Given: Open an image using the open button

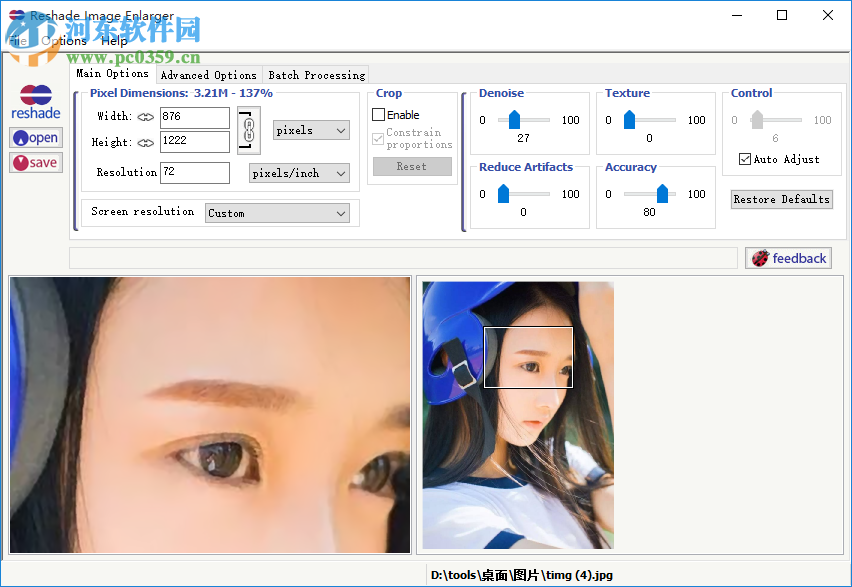Looking at the screenshot, I should [x=35, y=137].
